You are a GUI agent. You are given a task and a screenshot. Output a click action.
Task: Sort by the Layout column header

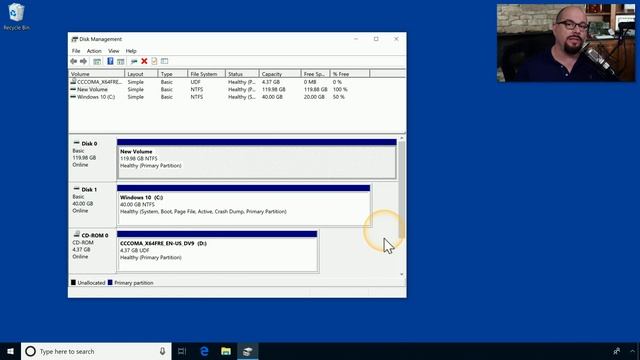tap(141, 74)
